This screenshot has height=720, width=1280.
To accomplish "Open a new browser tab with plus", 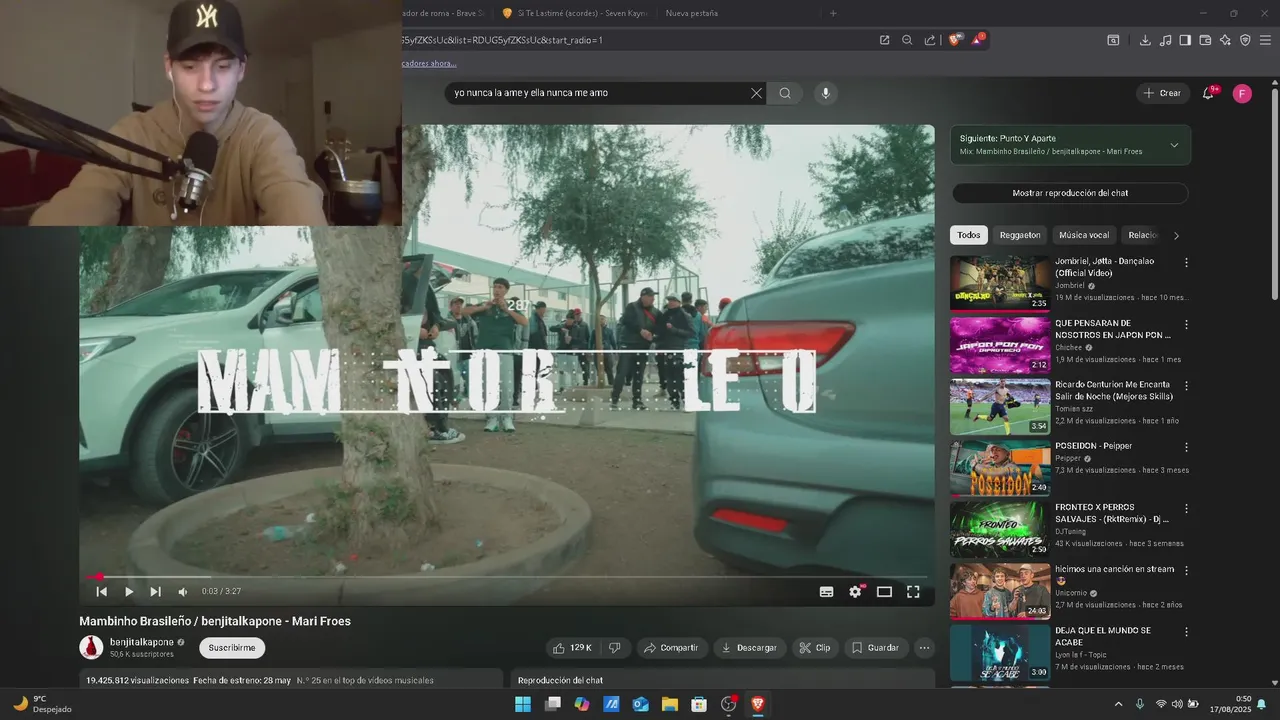I will point(833,13).
